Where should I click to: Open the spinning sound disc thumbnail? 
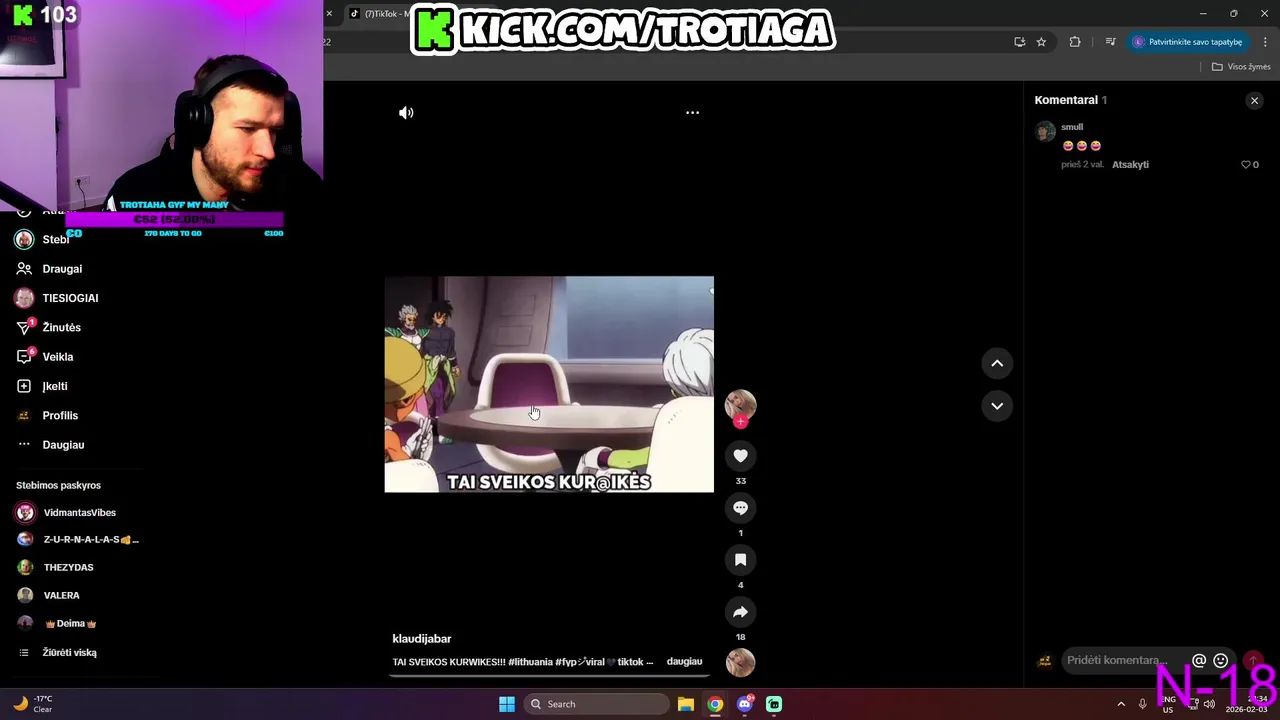point(740,662)
